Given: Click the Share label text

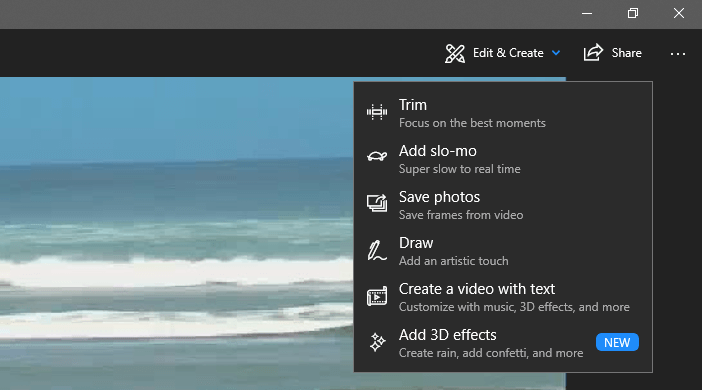Looking at the screenshot, I should (626, 53).
